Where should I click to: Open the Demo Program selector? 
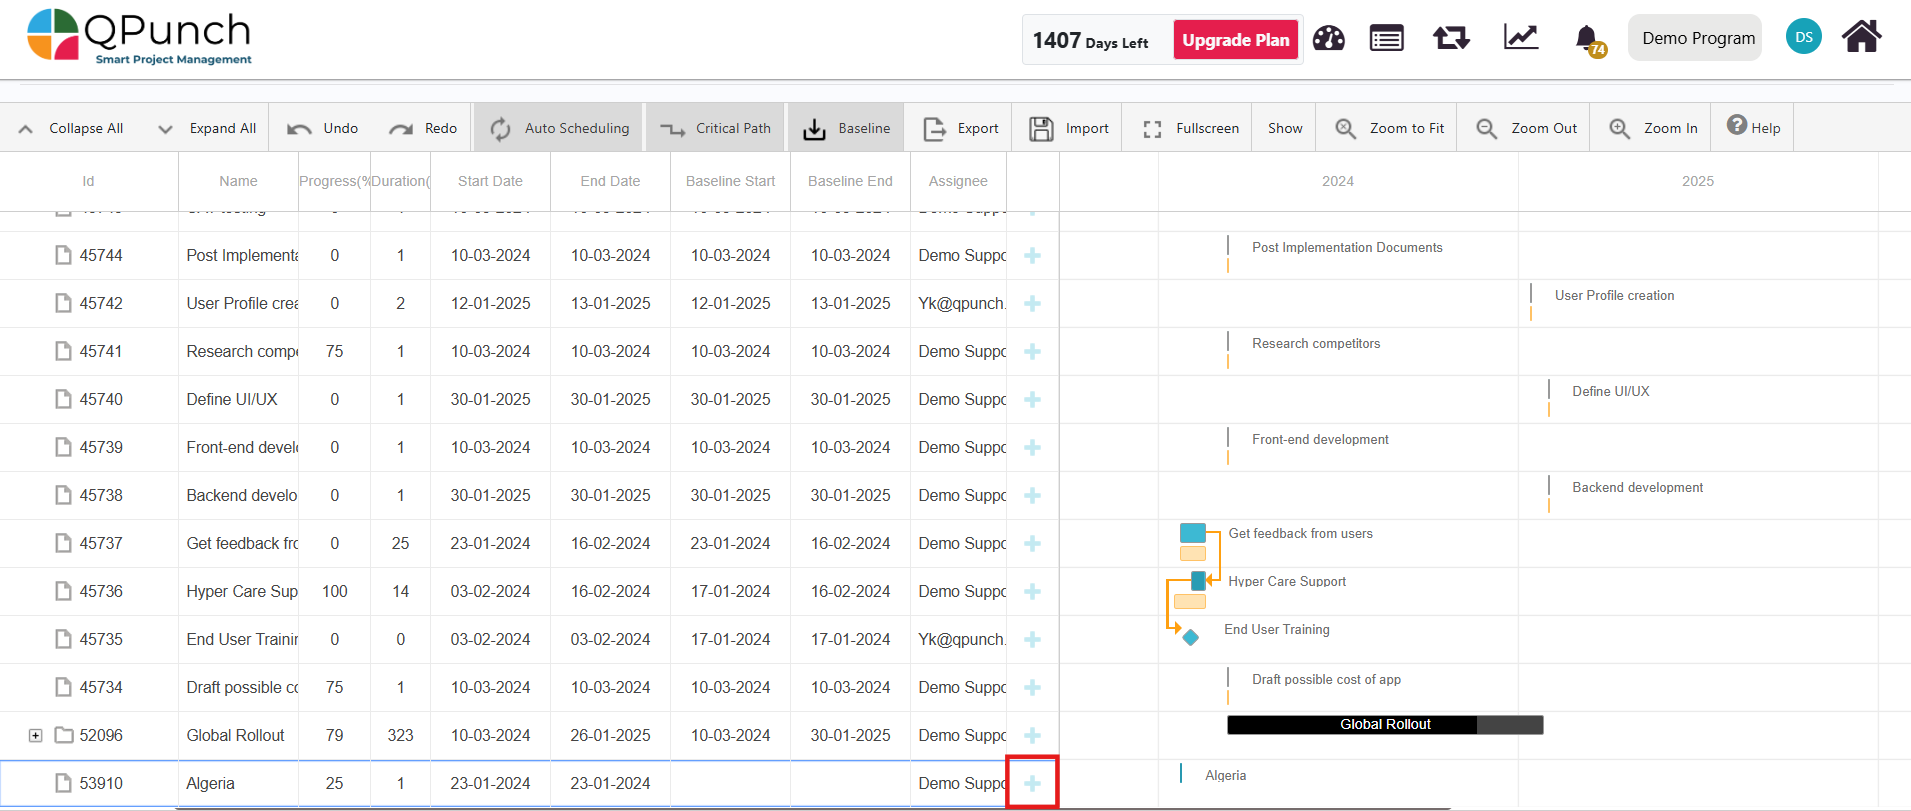(x=1697, y=38)
